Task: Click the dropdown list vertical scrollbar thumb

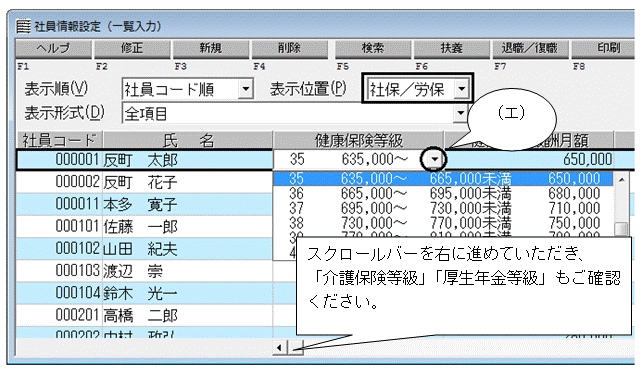Action: [x=622, y=229]
